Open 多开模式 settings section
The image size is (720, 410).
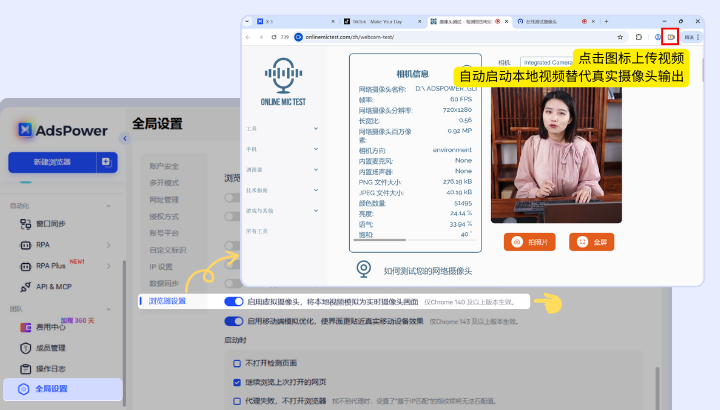tap(164, 183)
